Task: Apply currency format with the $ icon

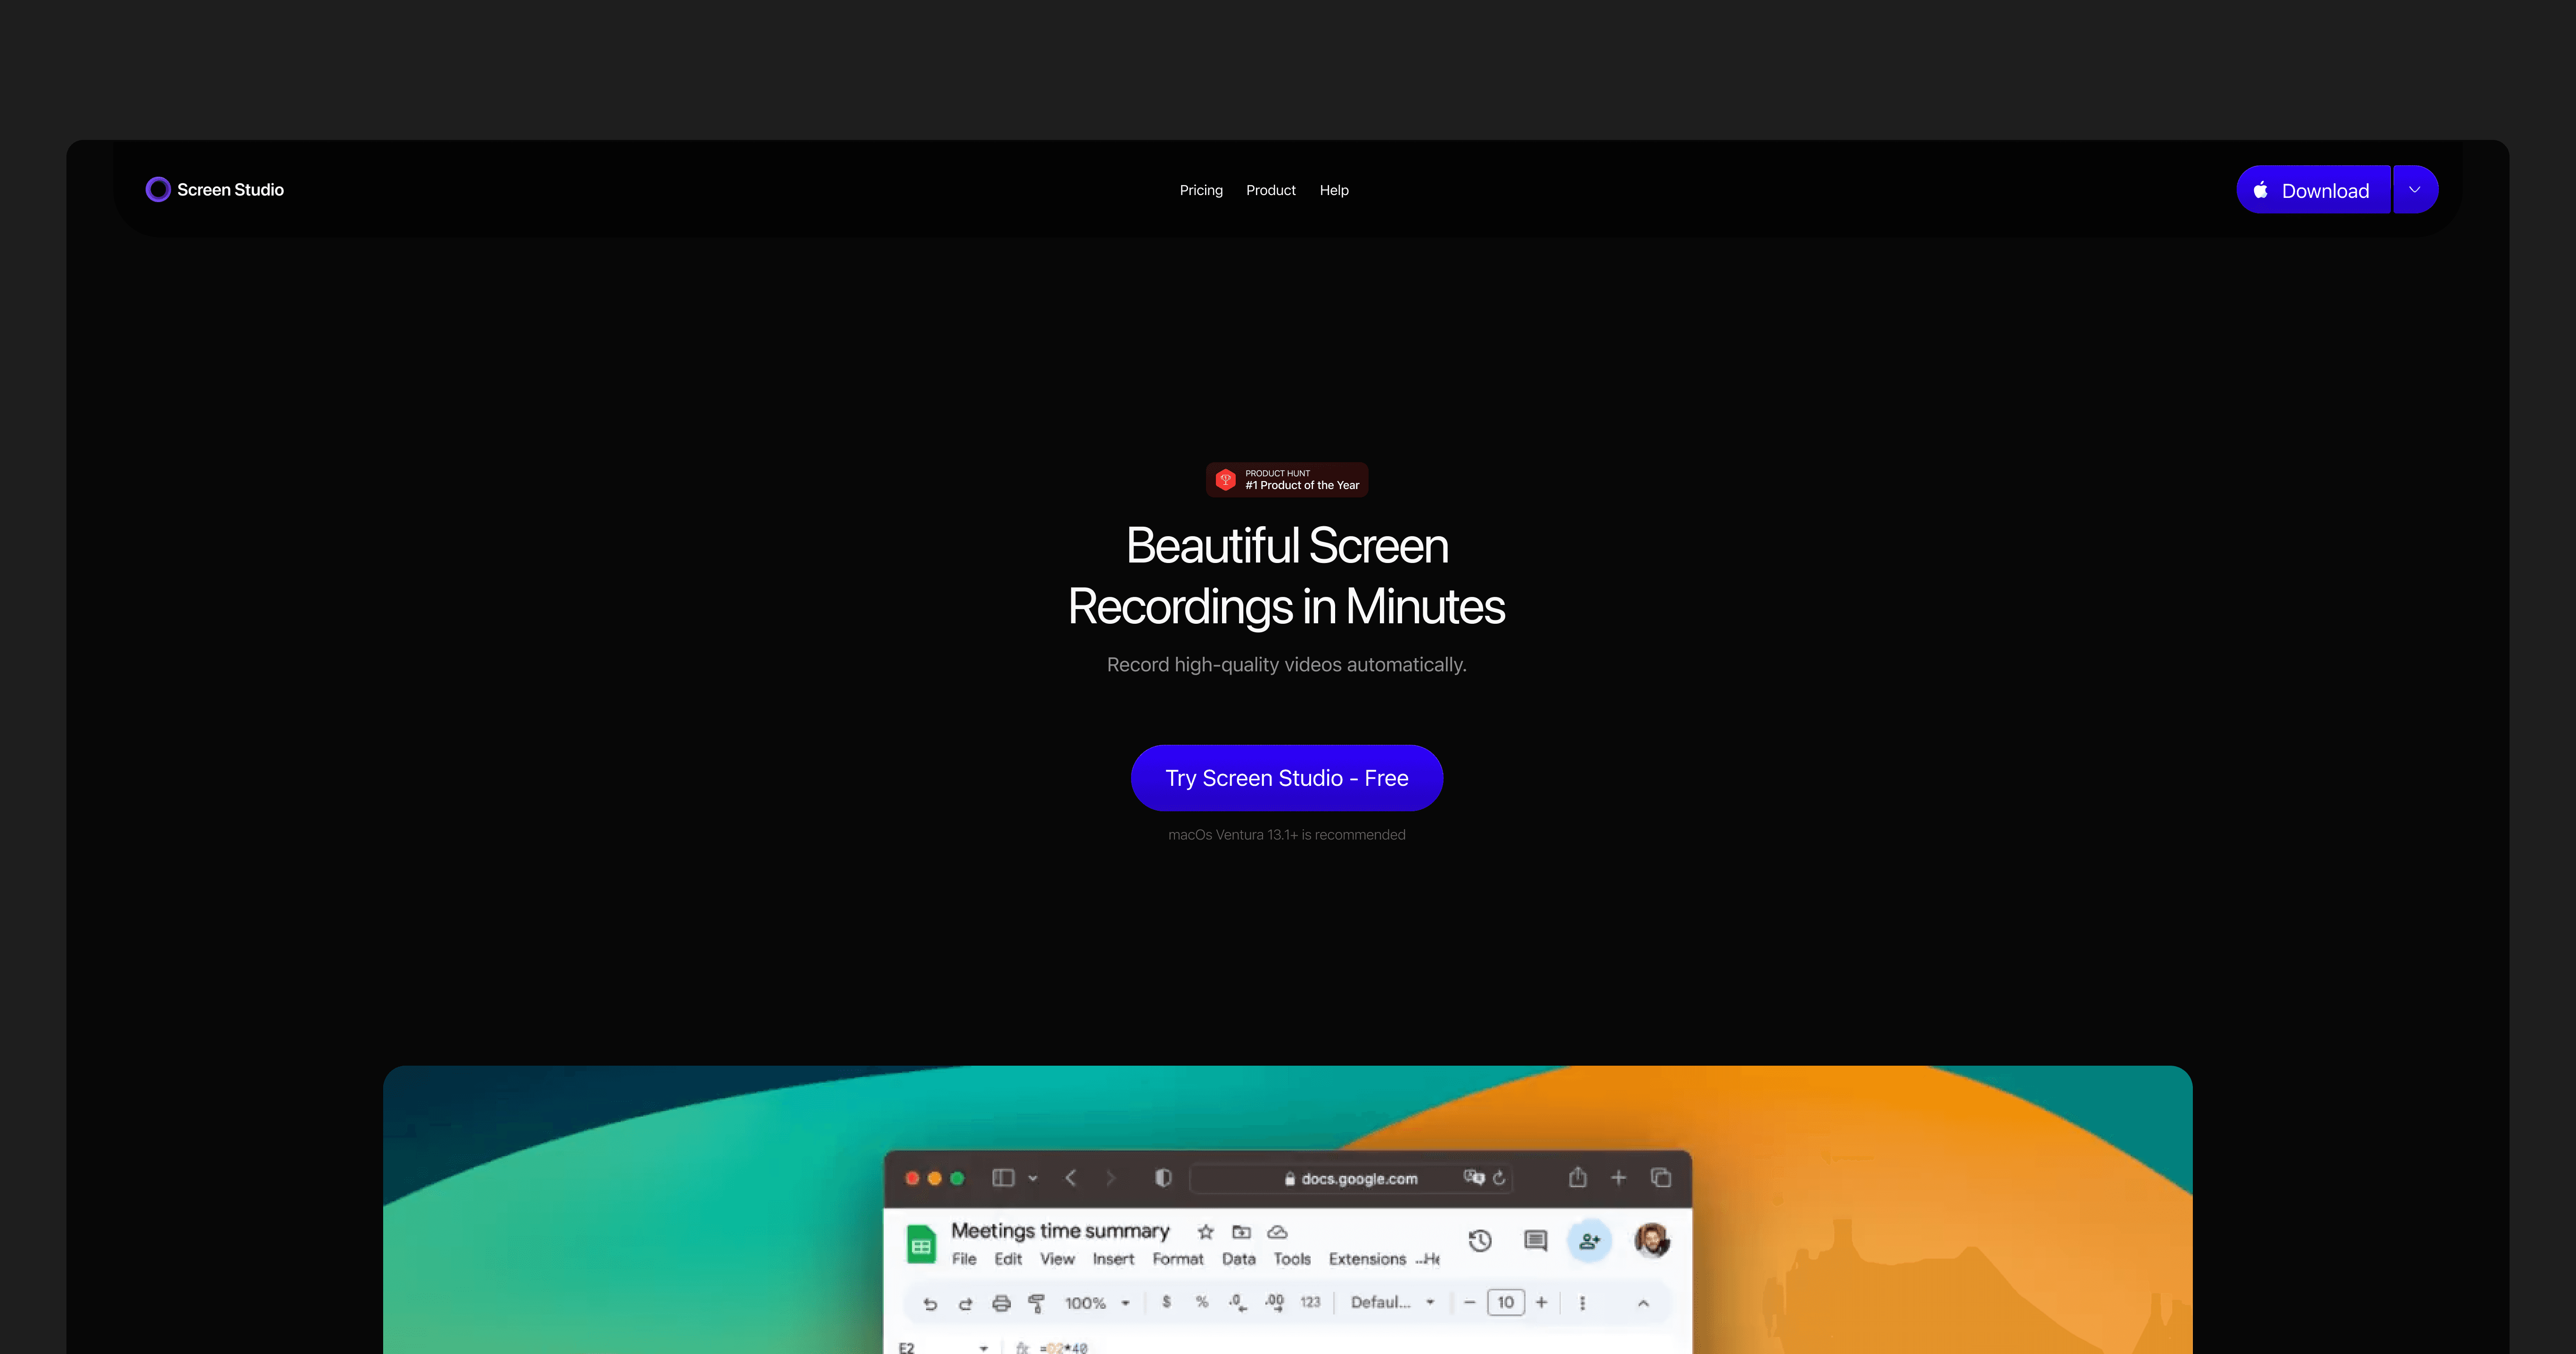Action: [x=1167, y=1302]
